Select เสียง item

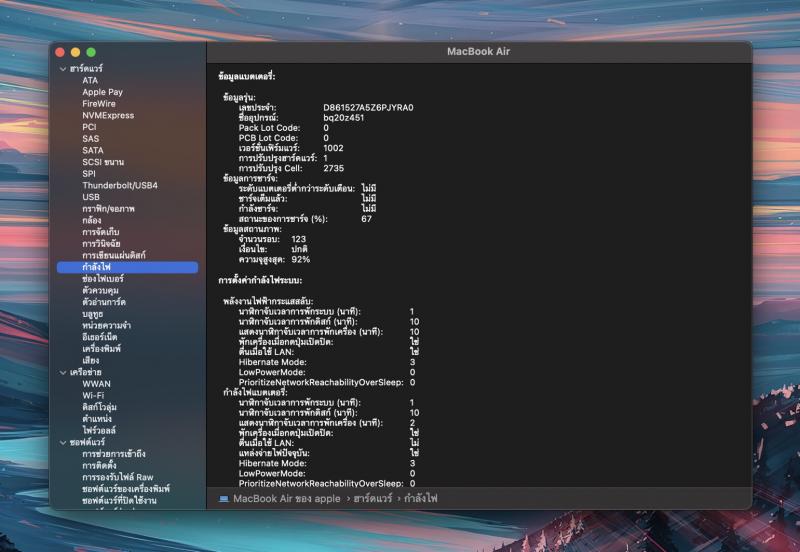click(x=90, y=361)
